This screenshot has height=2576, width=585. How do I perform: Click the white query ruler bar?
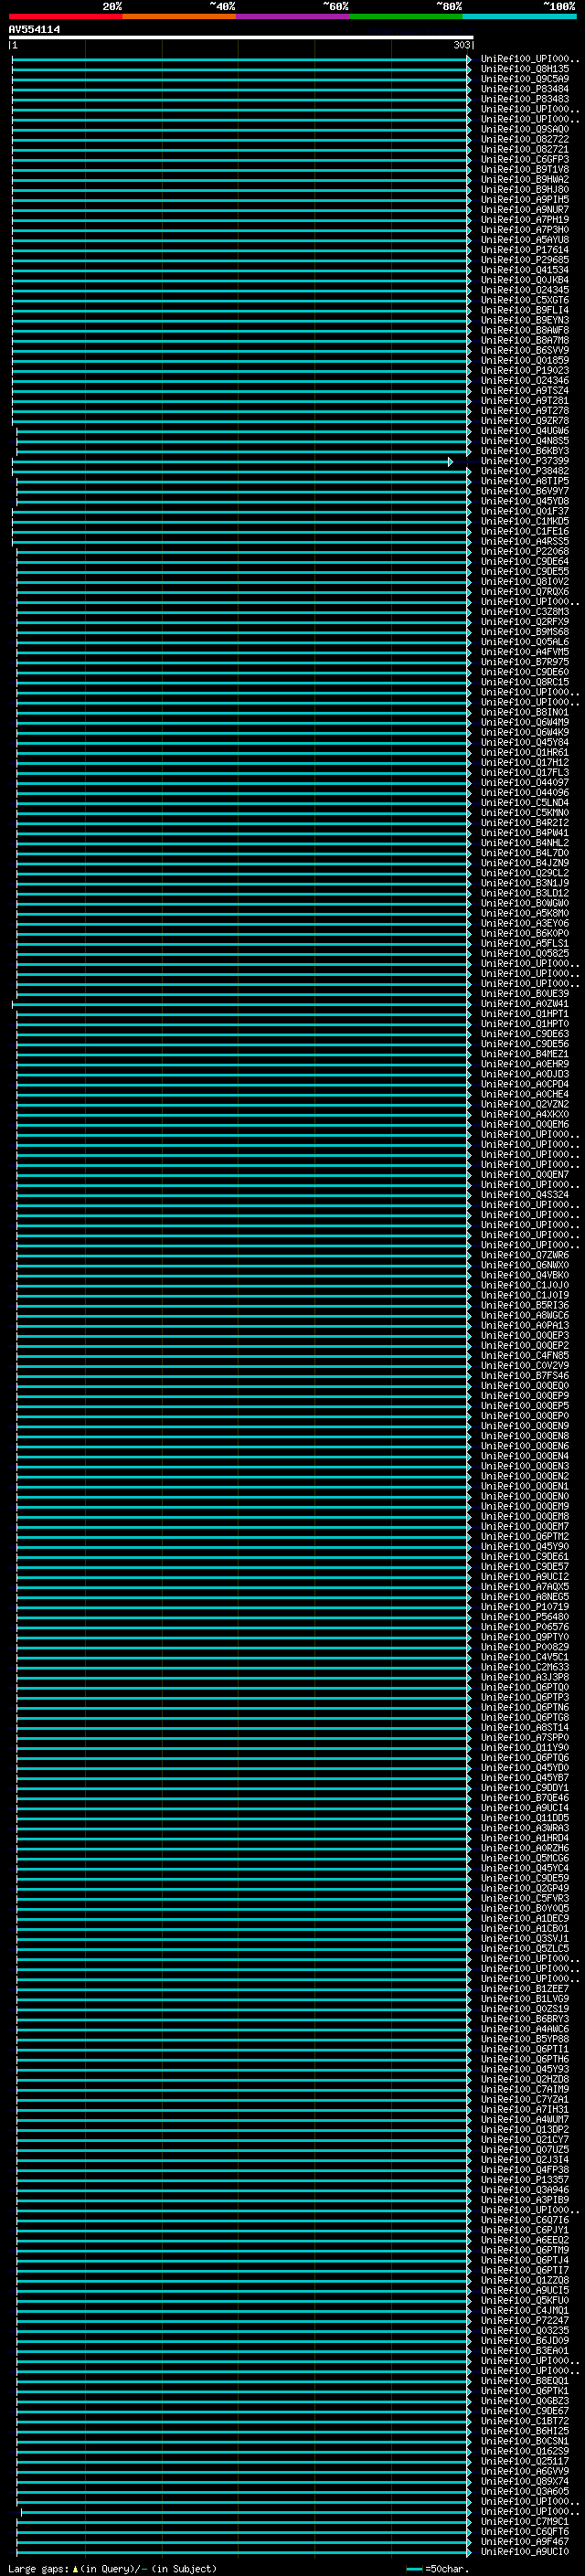[x=241, y=38]
